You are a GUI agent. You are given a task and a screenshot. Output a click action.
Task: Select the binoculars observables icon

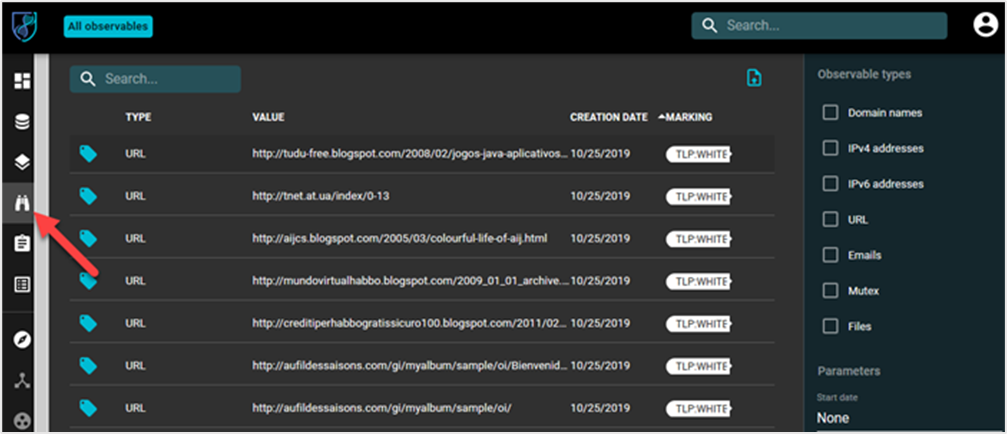(21, 203)
